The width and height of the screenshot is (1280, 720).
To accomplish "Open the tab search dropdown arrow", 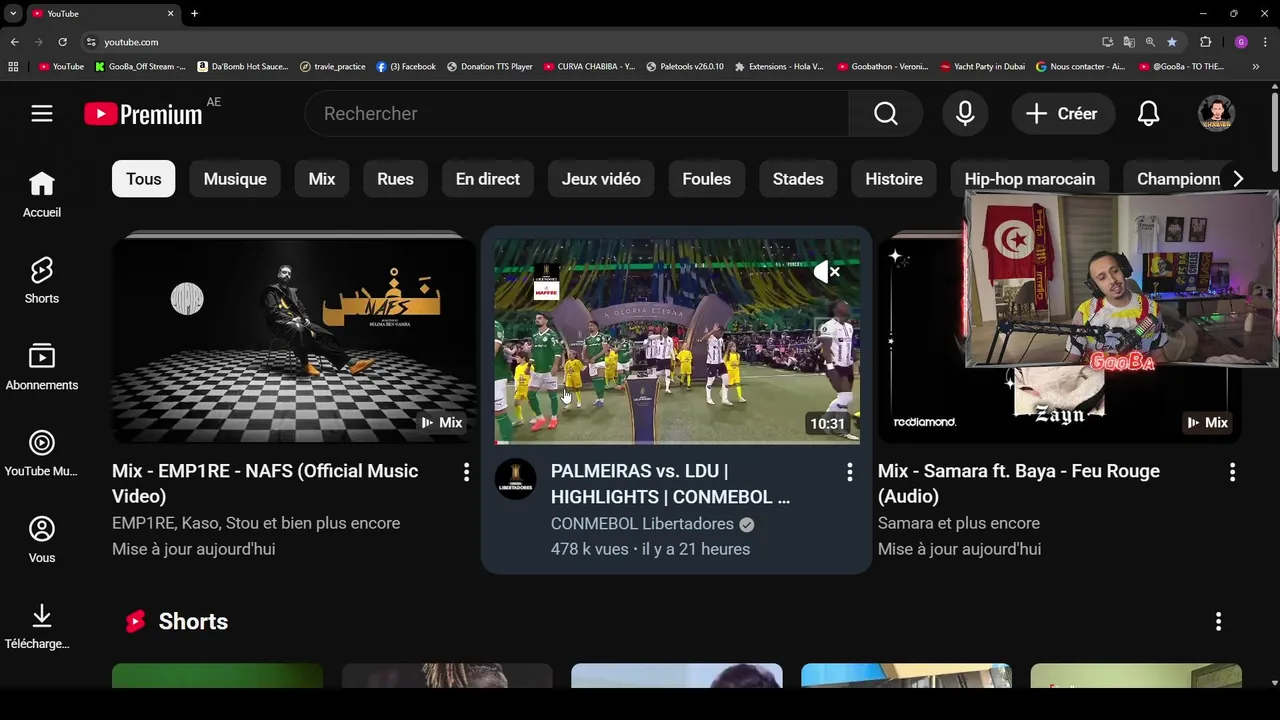I will point(13,13).
